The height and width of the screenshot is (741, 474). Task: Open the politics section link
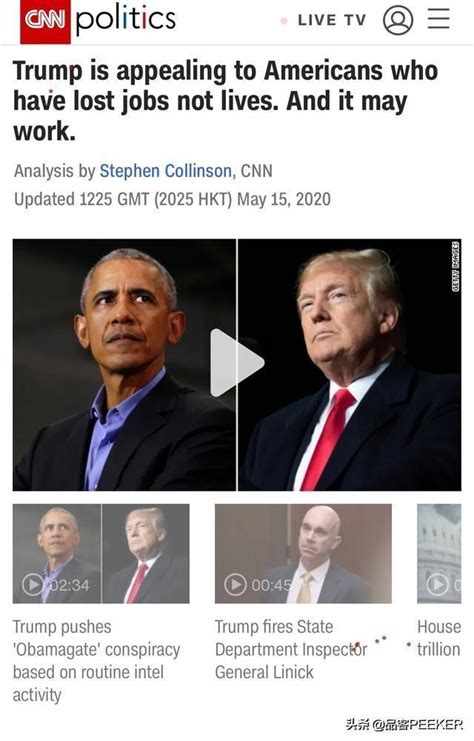126,19
